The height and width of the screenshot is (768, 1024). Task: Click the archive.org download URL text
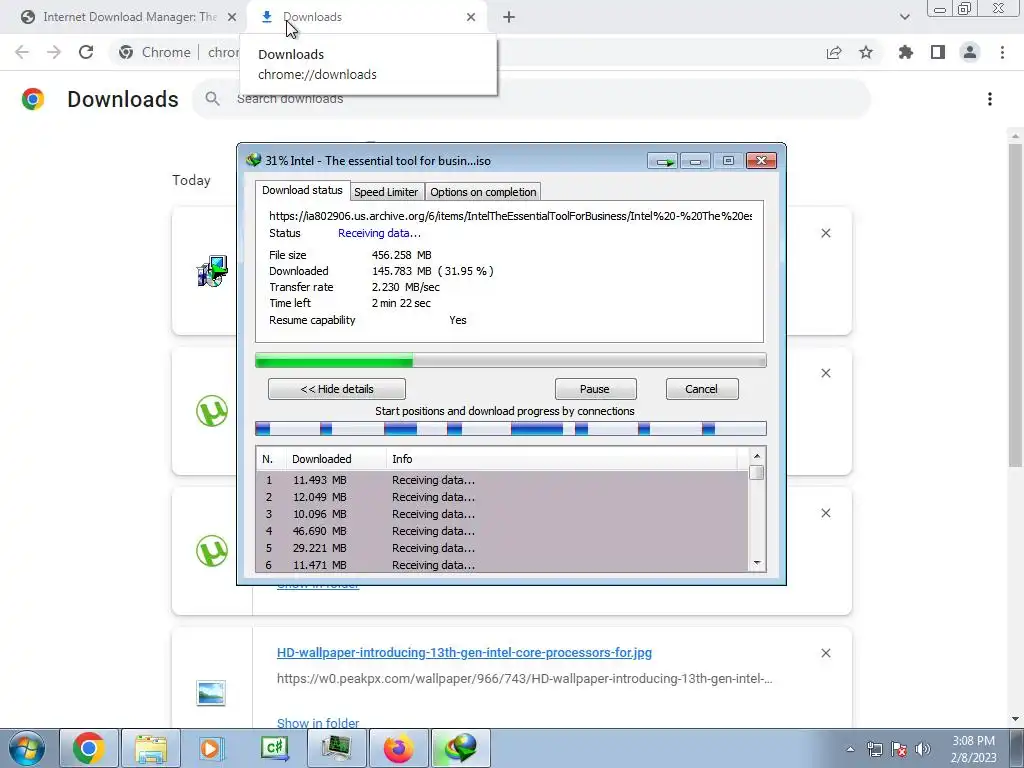[511, 216]
